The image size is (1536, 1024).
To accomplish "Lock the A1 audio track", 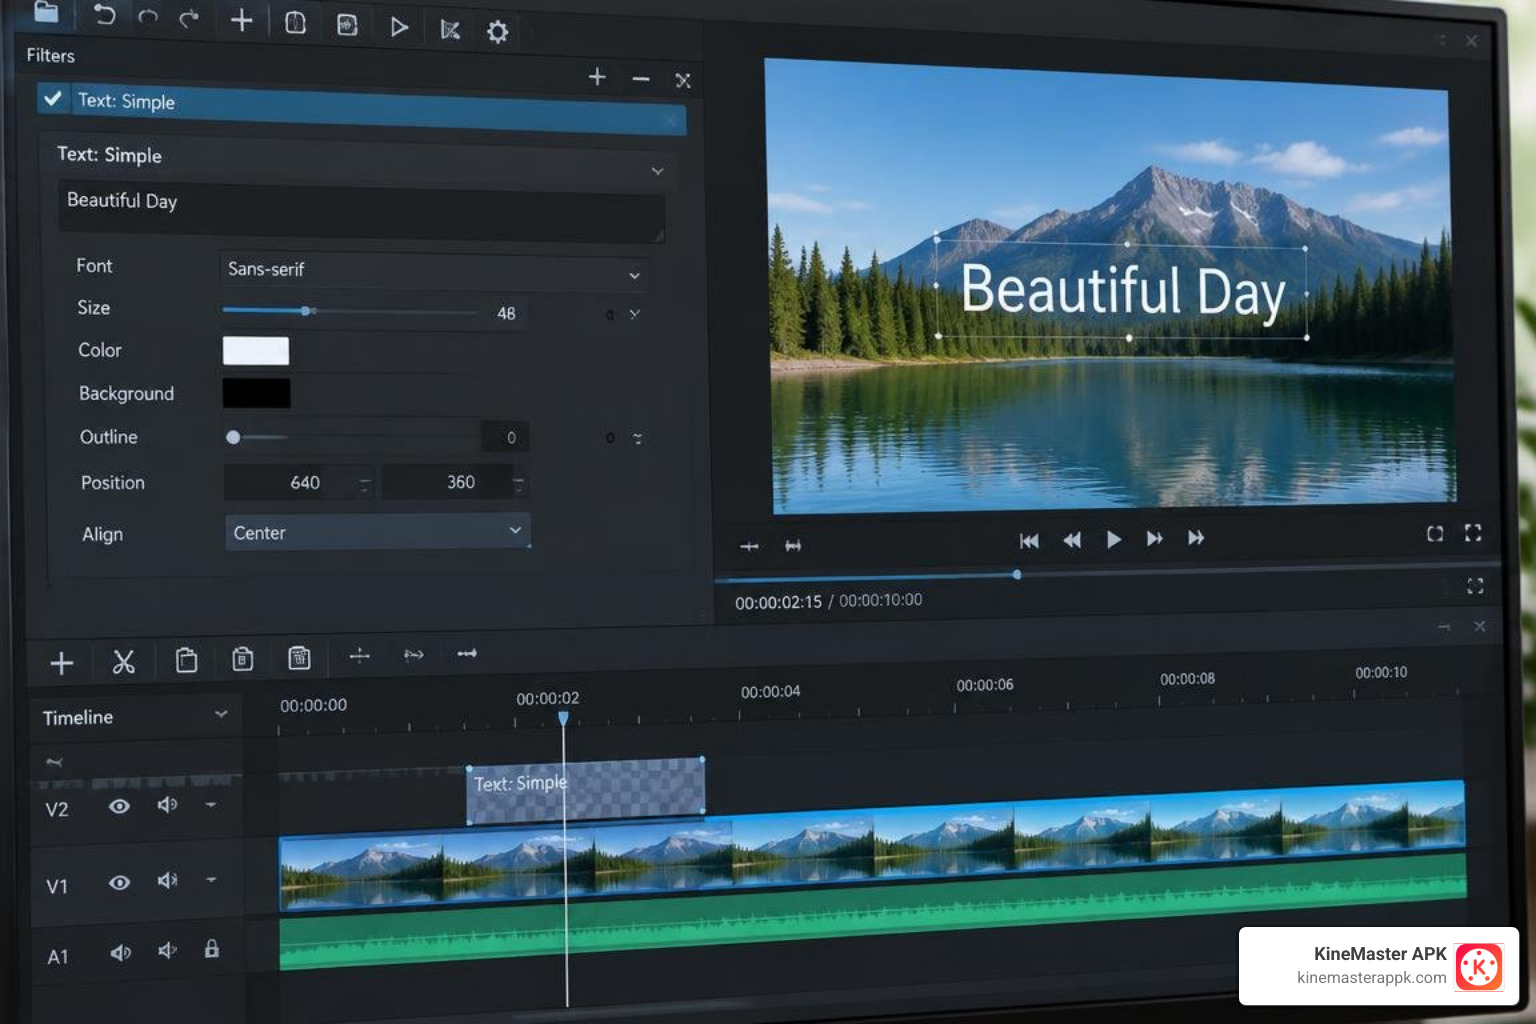I will (212, 949).
